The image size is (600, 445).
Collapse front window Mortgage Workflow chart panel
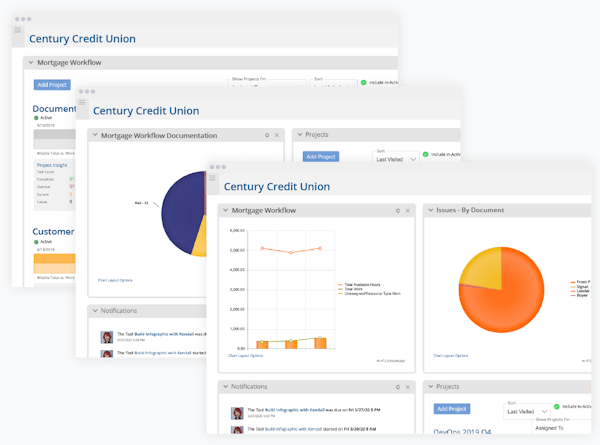(225, 210)
